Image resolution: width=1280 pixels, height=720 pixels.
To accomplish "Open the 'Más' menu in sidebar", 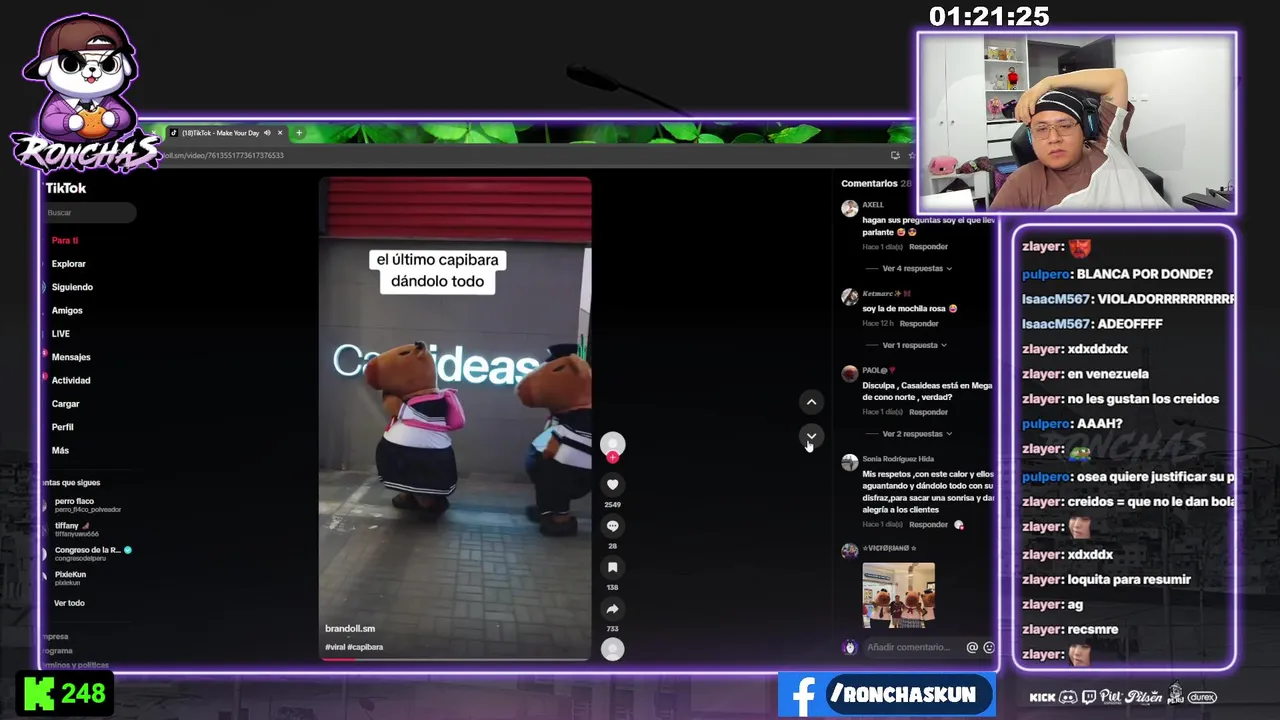I will [60, 451].
